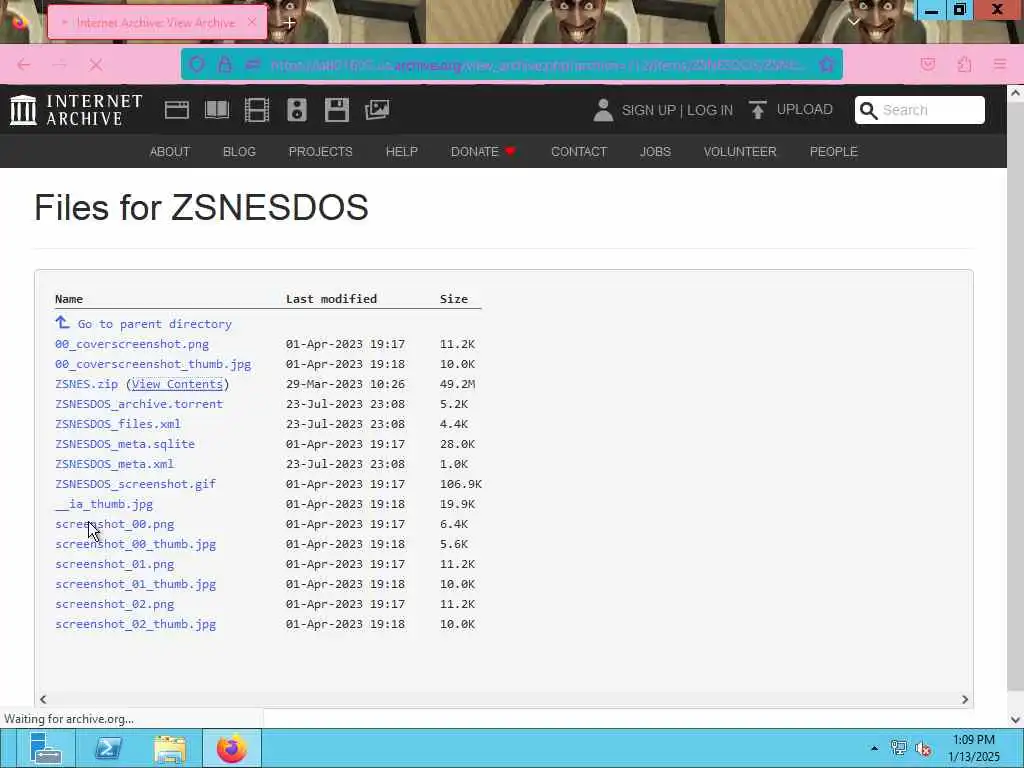Viewport: 1024px width, 768px height.
Task: Download ZSNES.zip
Action: [86, 384]
